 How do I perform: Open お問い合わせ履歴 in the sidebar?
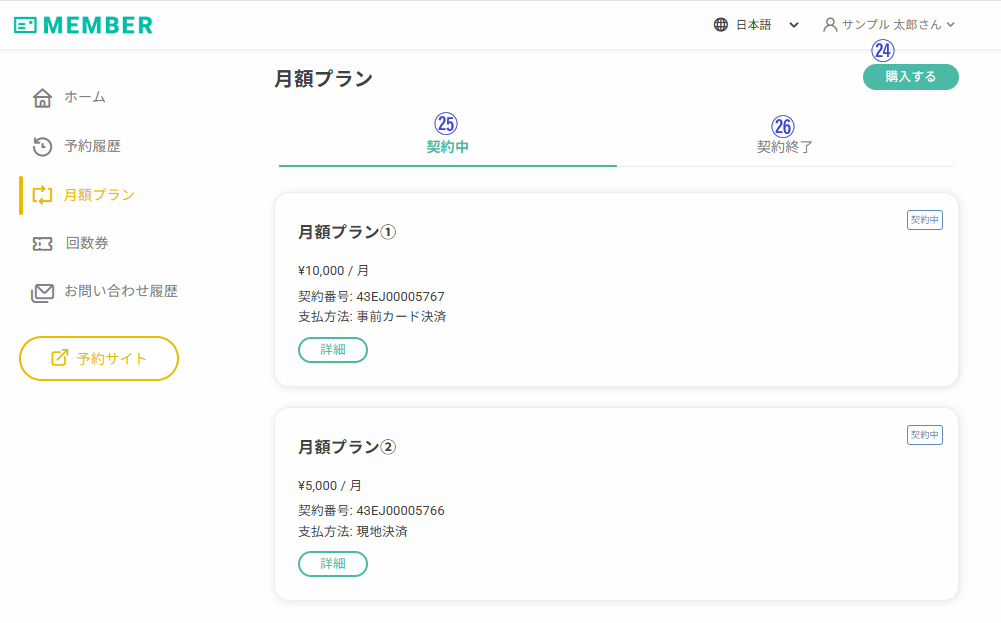105,292
